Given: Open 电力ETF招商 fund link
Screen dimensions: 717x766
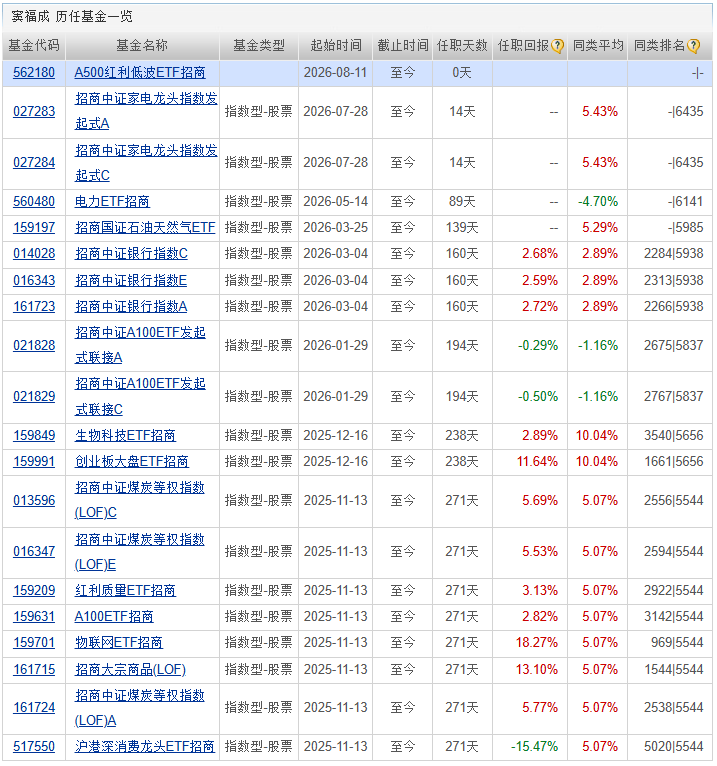Looking at the screenshot, I should tap(112, 202).
